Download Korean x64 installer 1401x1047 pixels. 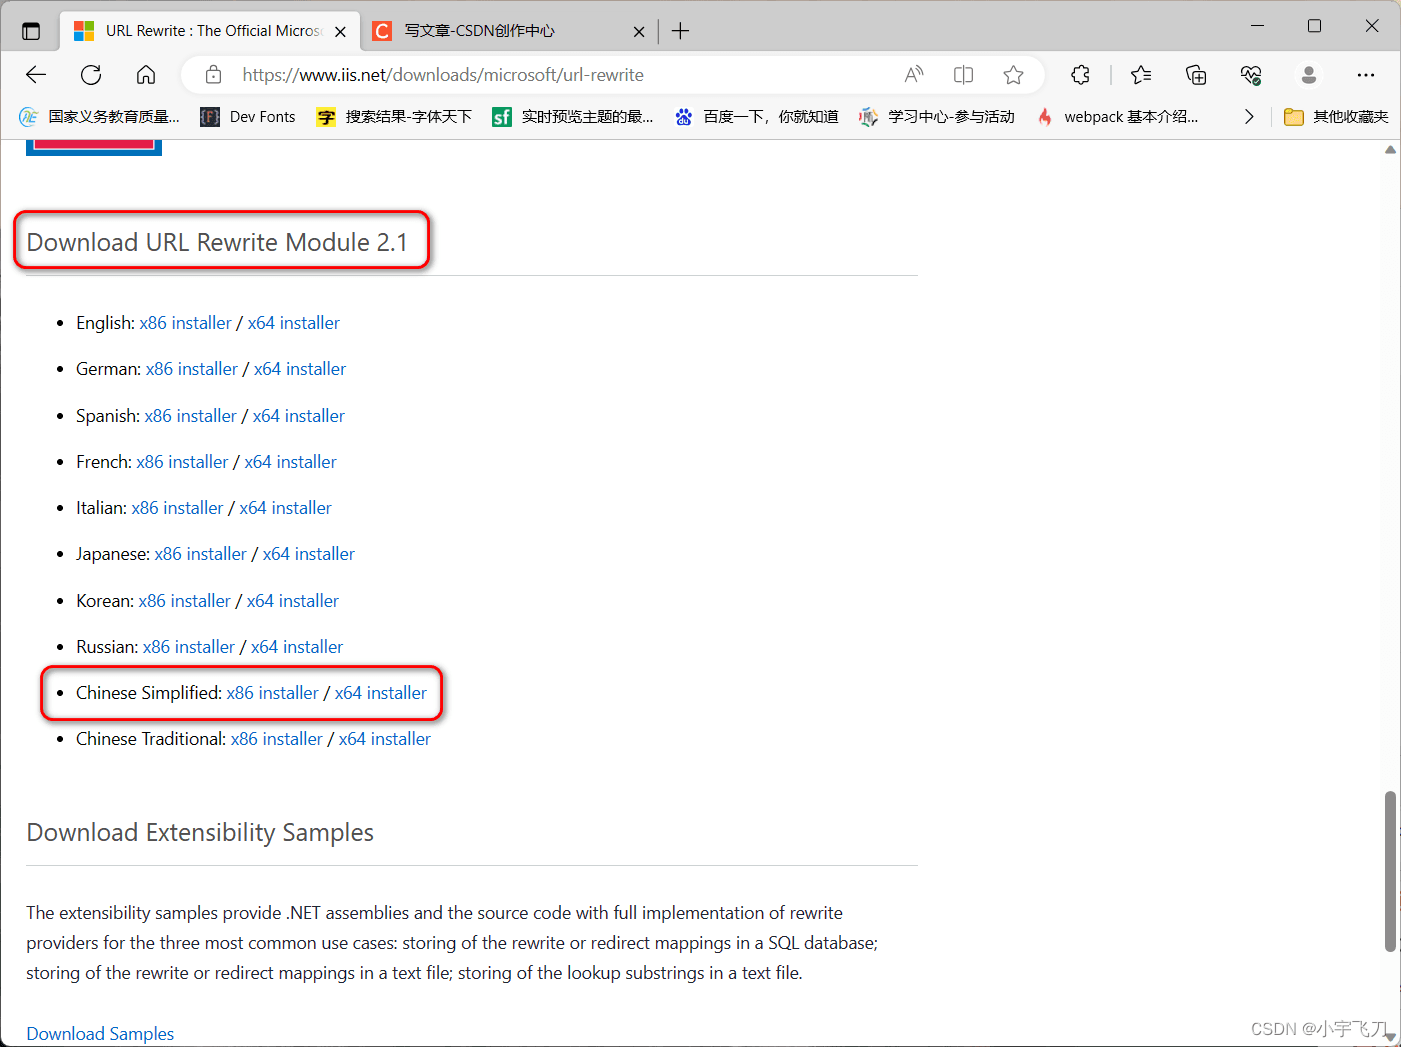293,601
